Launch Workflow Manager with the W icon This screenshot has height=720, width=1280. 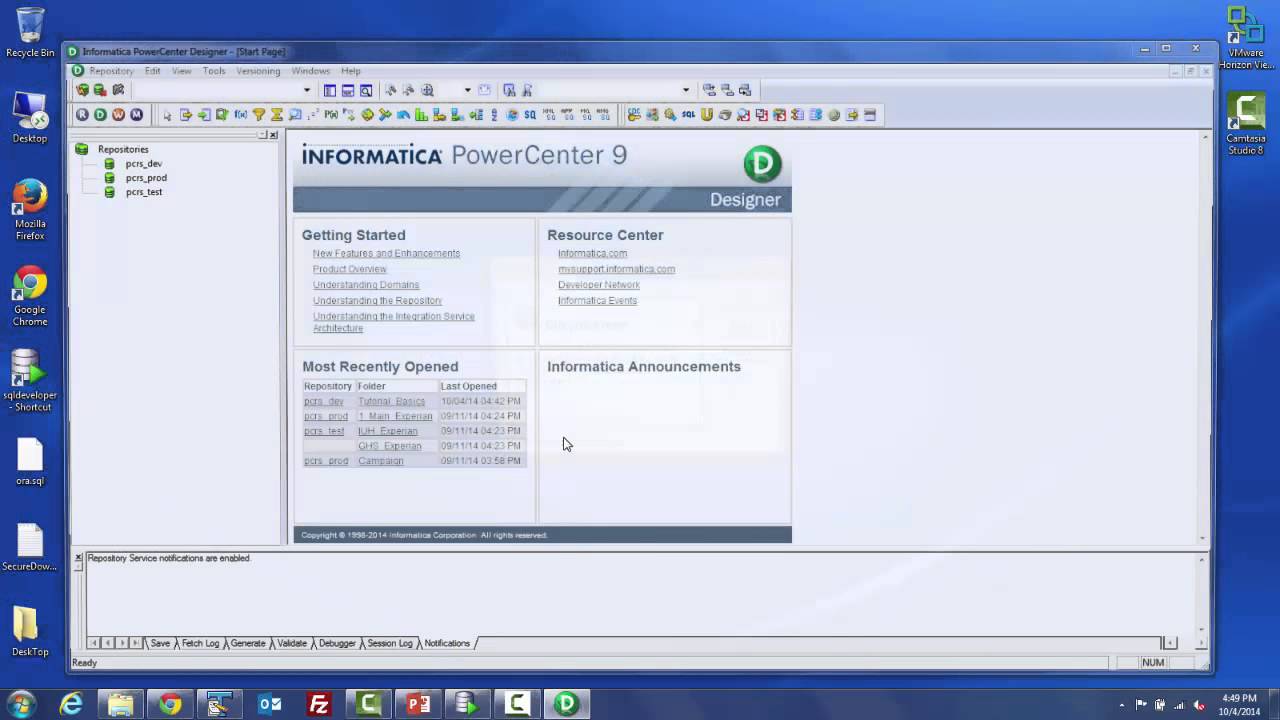point(118,115)
